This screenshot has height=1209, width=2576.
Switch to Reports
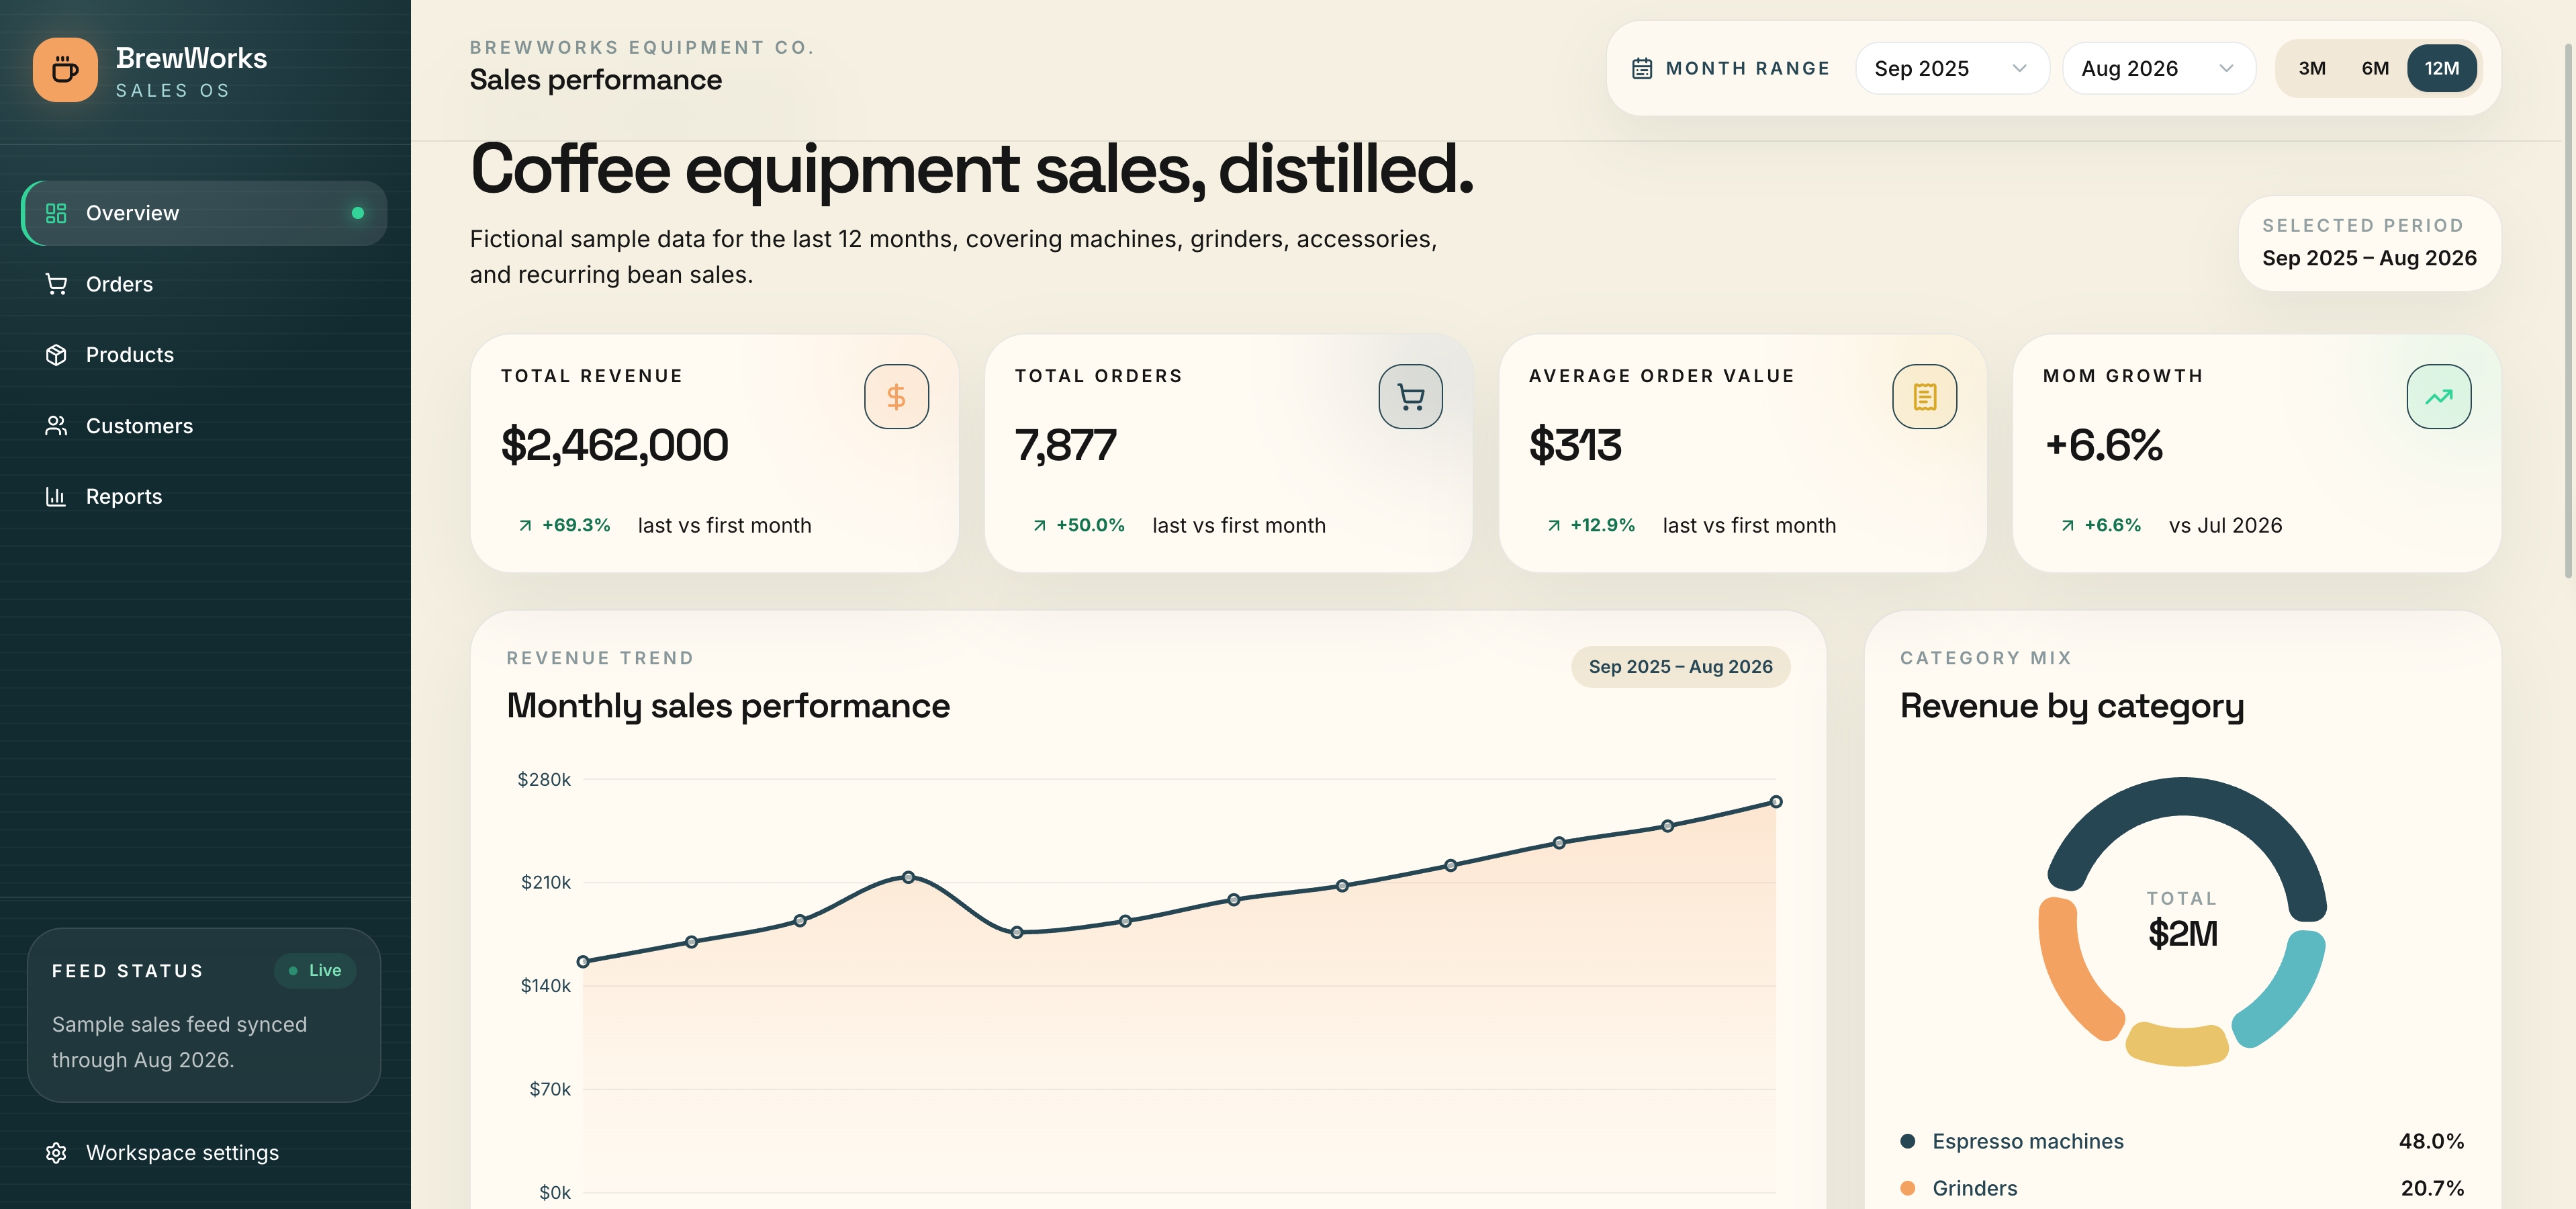tap(204, 497)
